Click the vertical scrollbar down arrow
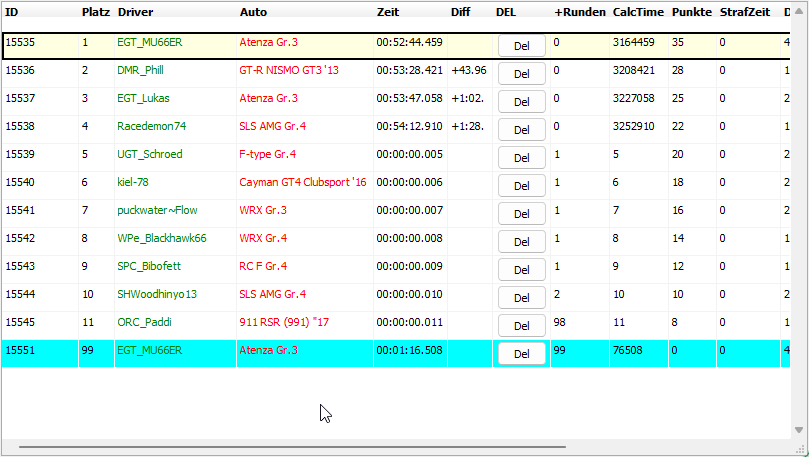809x457 pixels. point(799,430)
